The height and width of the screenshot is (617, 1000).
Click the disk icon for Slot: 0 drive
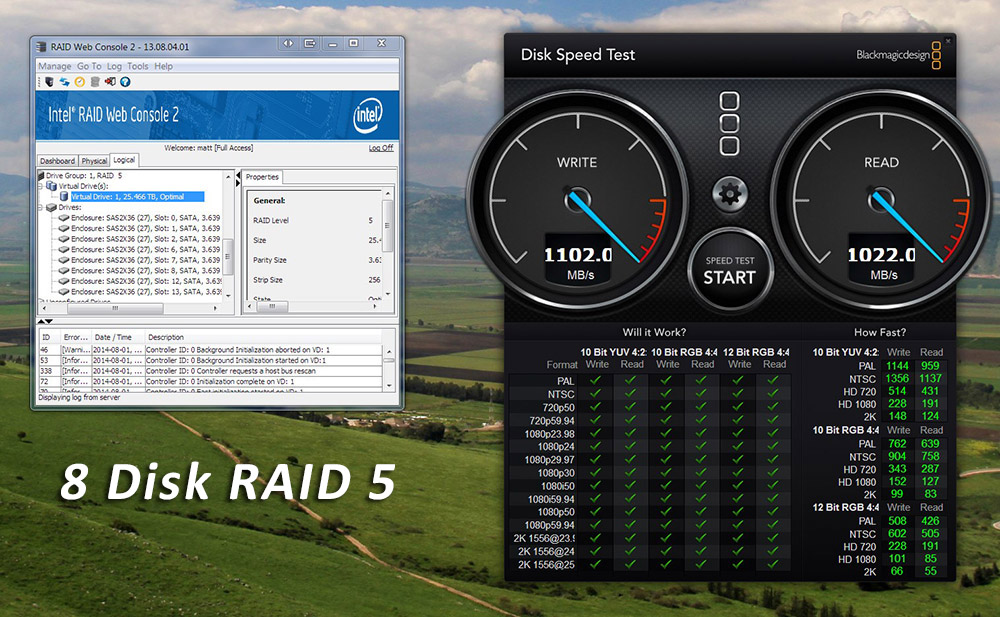coord(64,218)
